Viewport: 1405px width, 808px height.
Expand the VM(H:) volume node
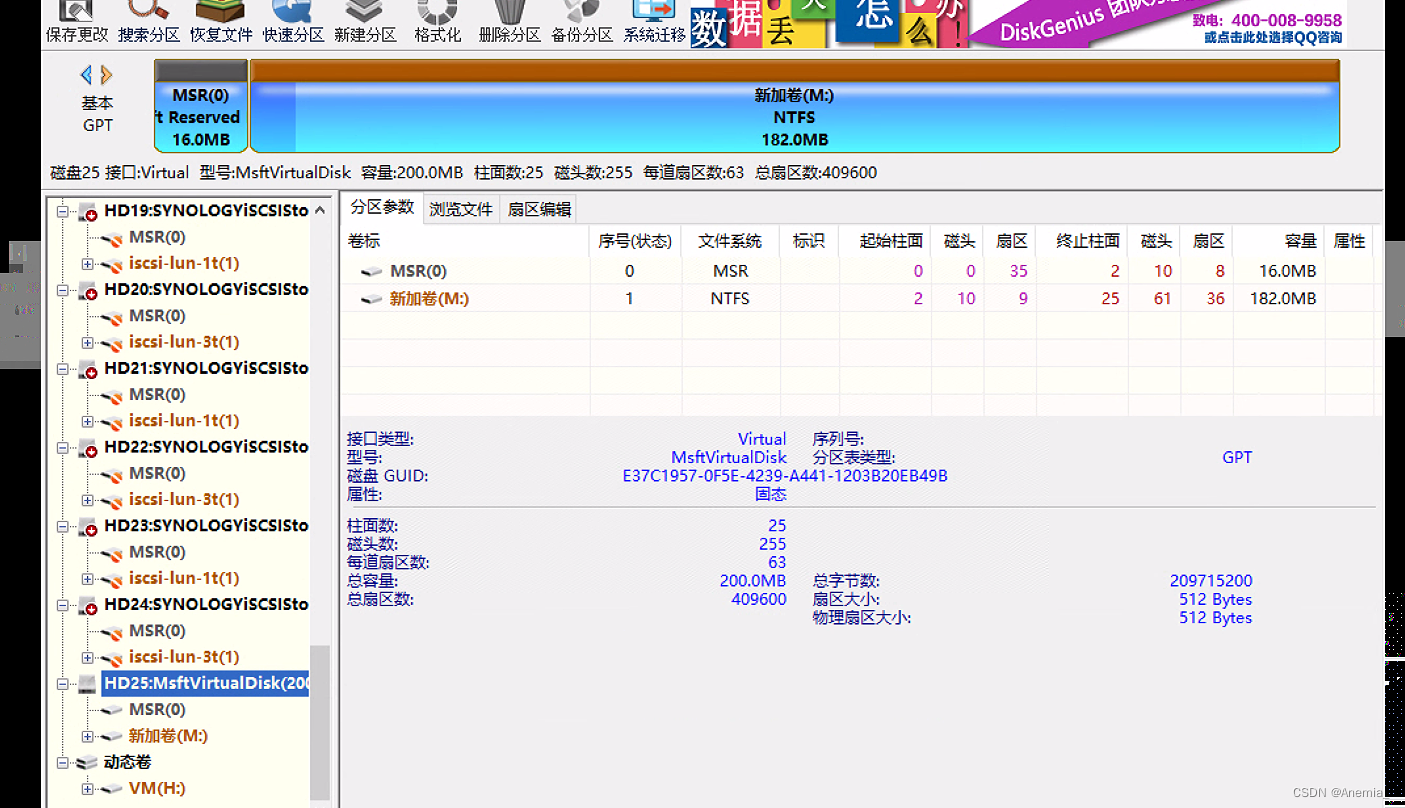[88, 789]
